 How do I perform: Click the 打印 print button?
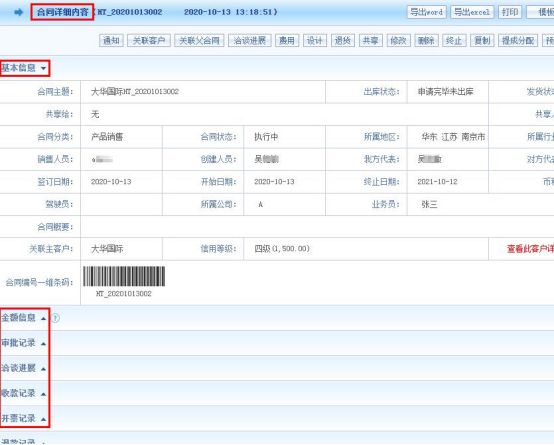coord(510,12)
